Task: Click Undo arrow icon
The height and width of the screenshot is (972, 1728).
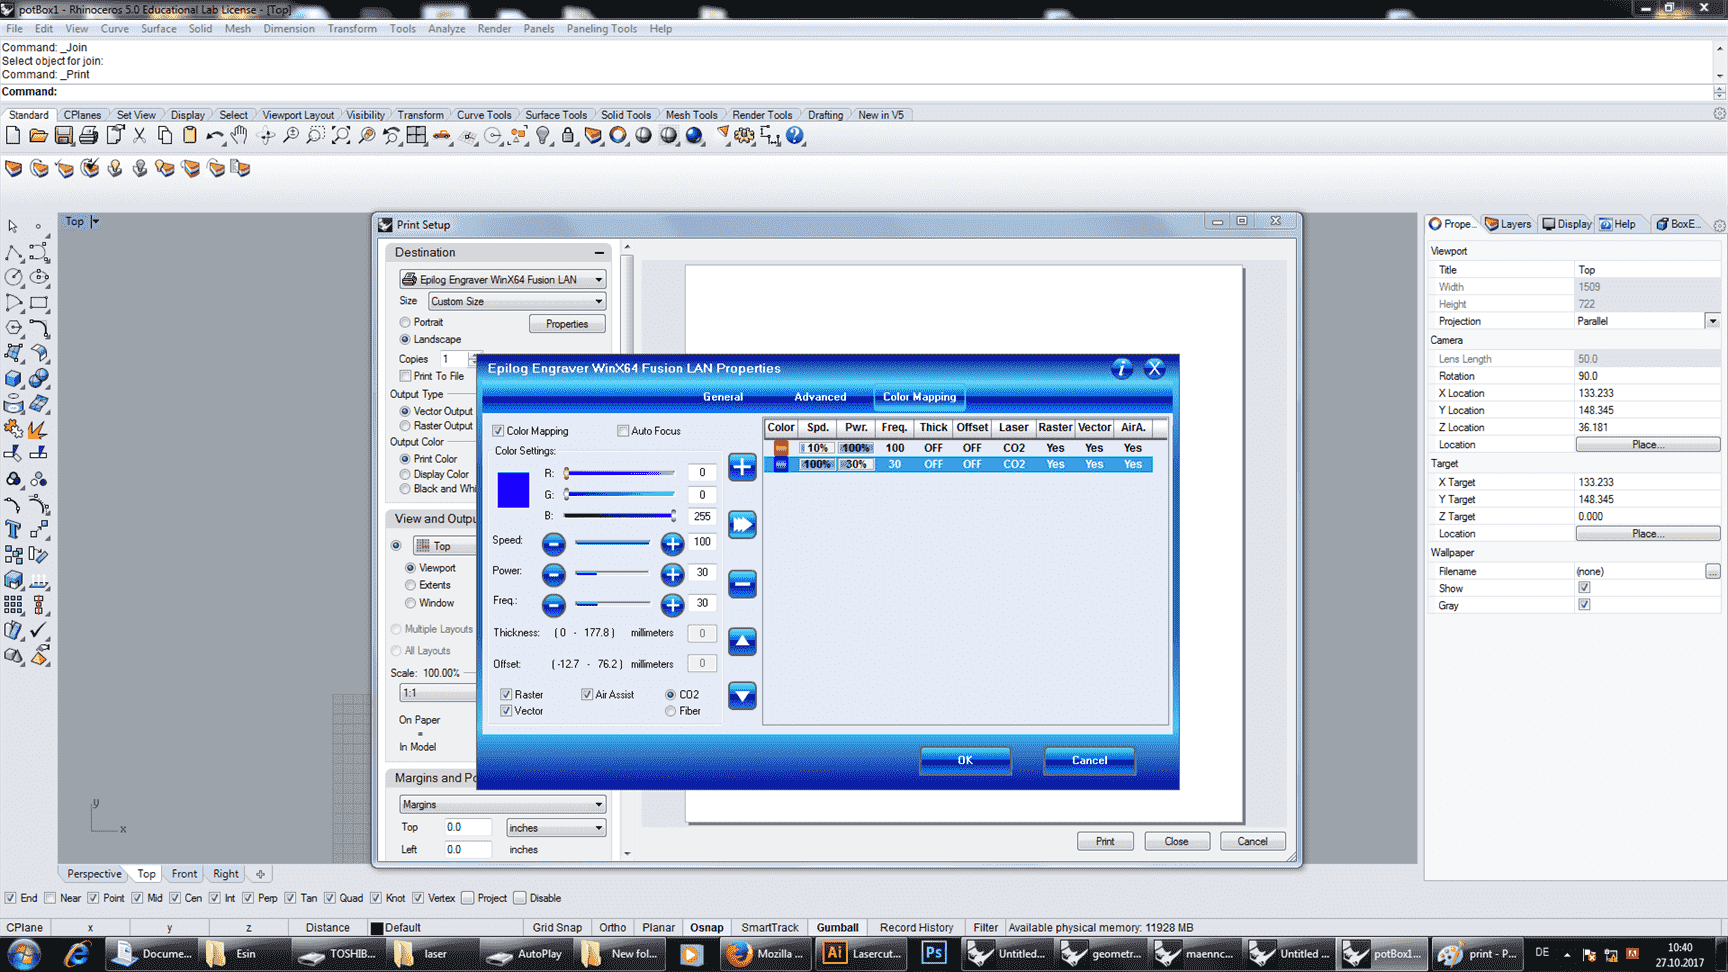Action: pyautogui.click(x=214, y=136)
